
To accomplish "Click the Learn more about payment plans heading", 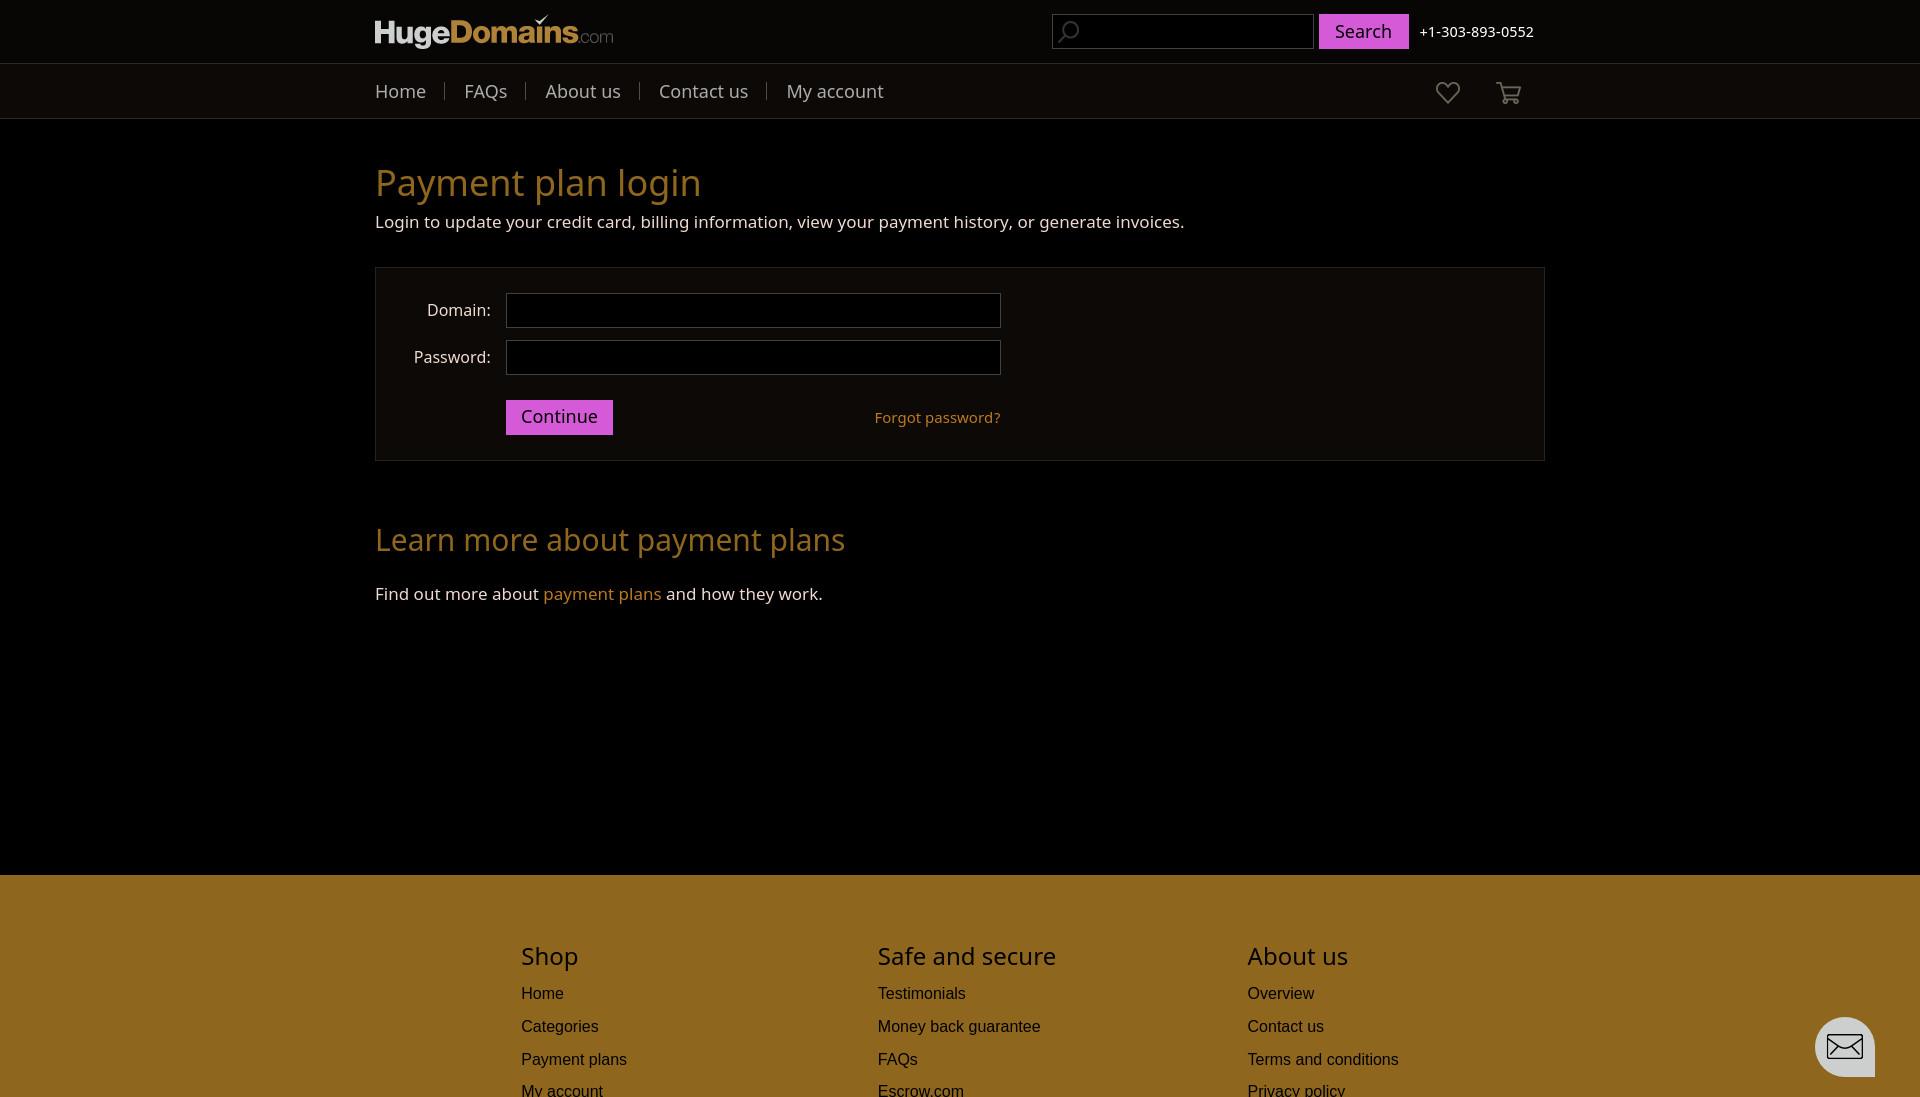I will click(610, 540).
